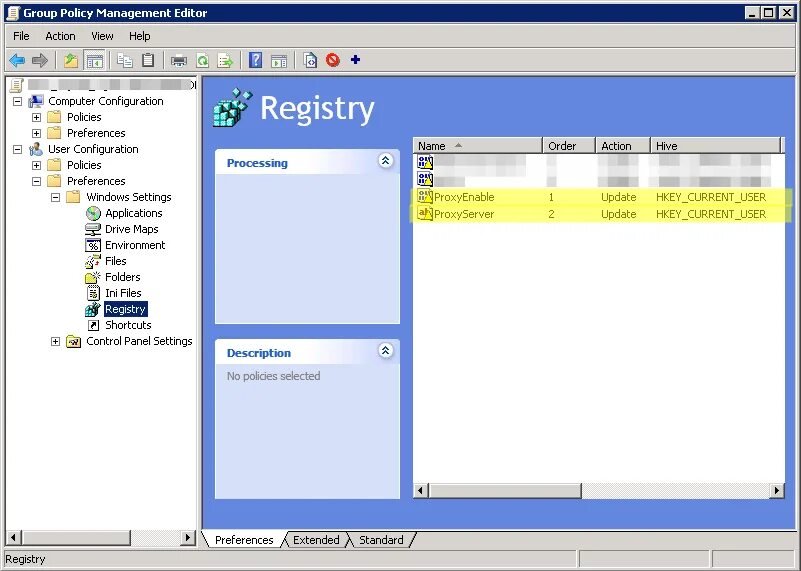Select Files in the tree

[x=115, y=261]
